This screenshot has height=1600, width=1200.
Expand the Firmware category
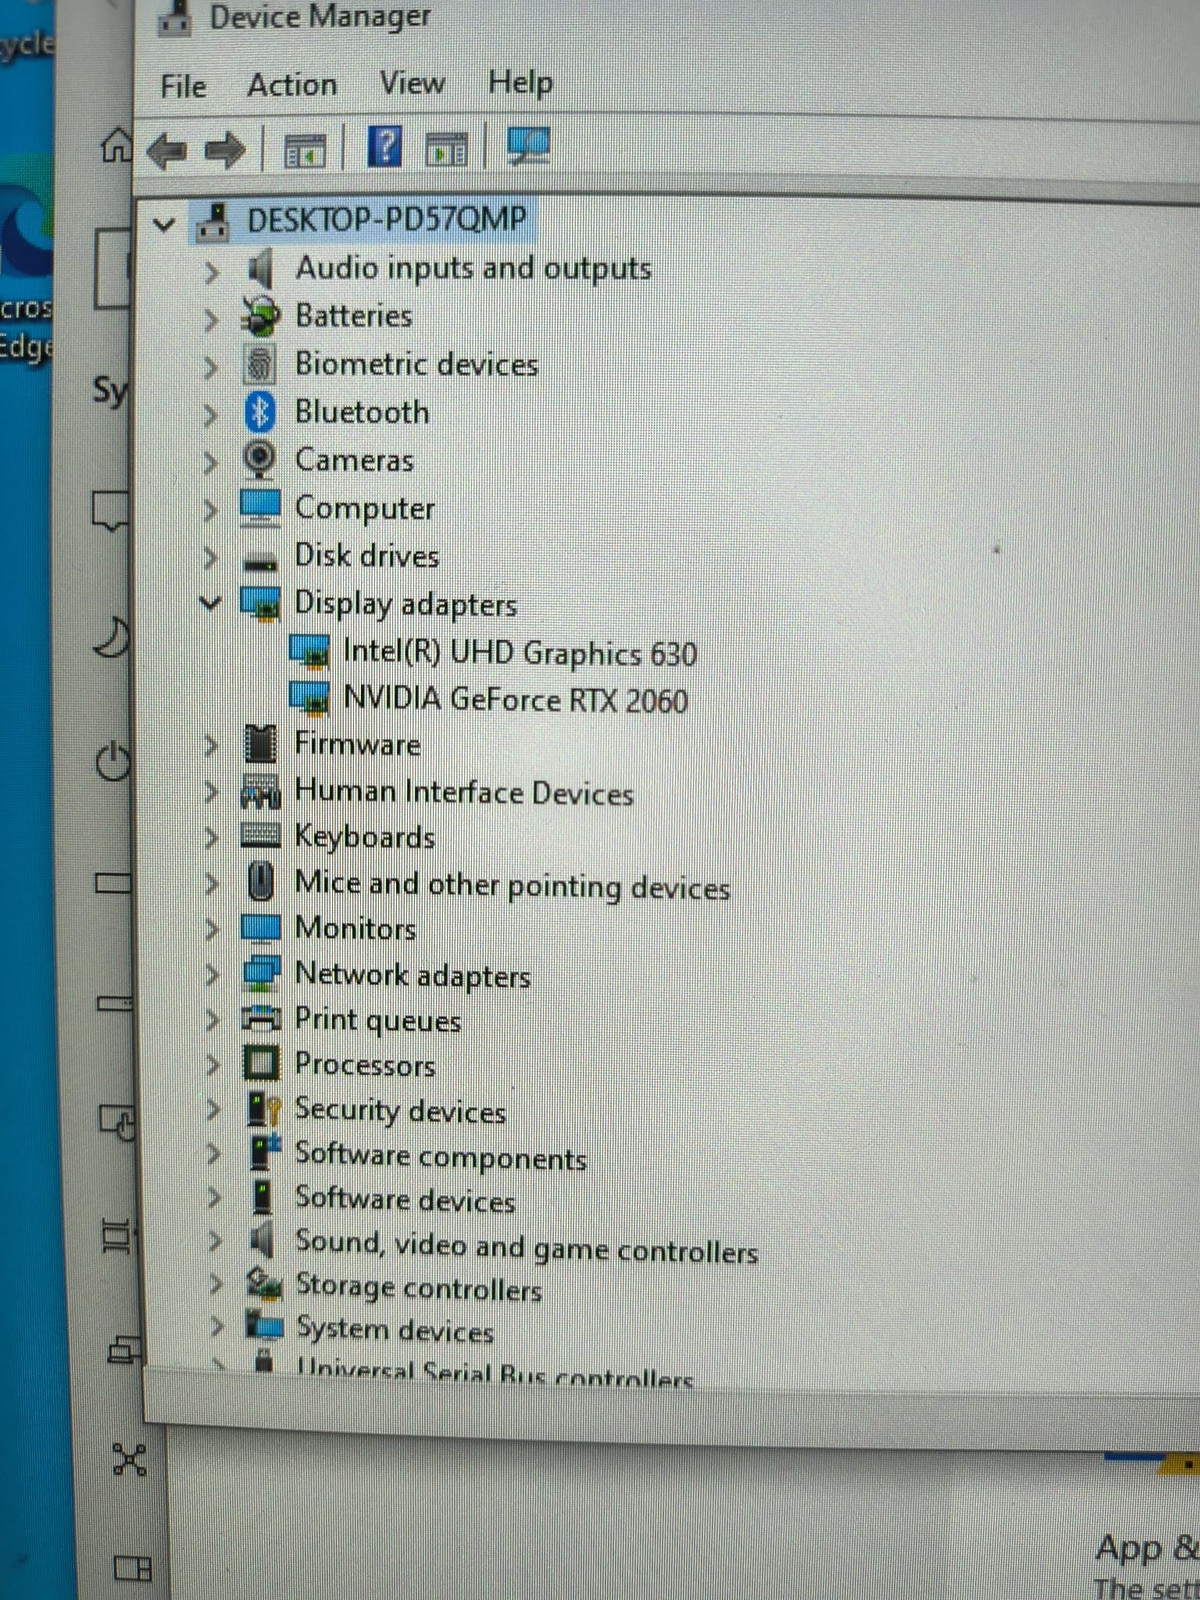[x=211, y=745]
